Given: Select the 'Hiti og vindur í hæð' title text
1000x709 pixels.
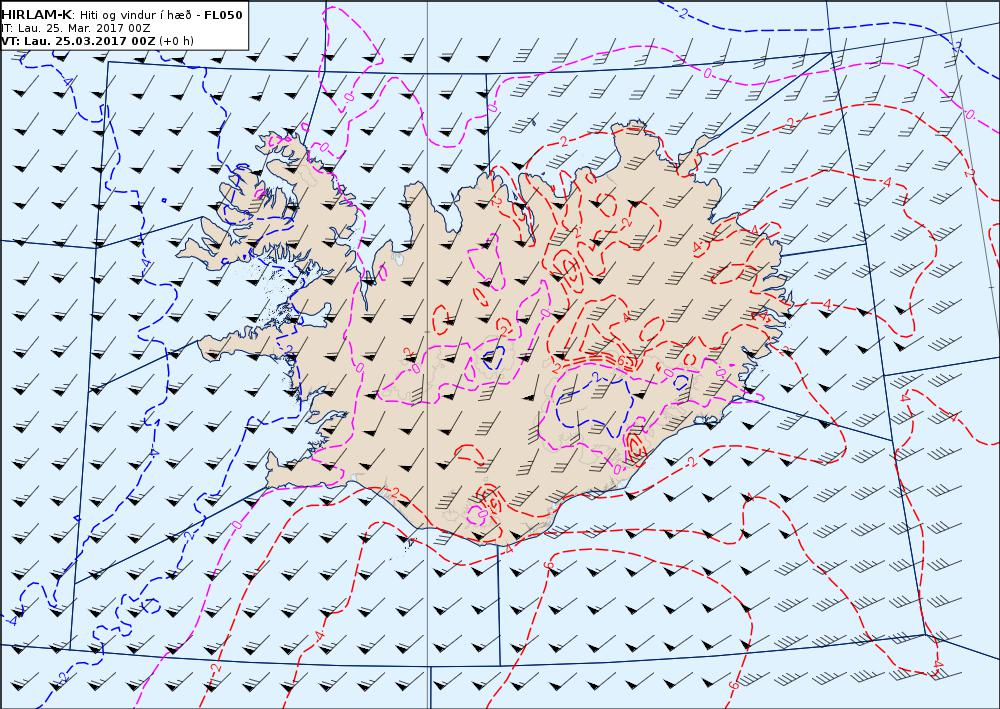Looking at the screenshot, I should point(138,15).
